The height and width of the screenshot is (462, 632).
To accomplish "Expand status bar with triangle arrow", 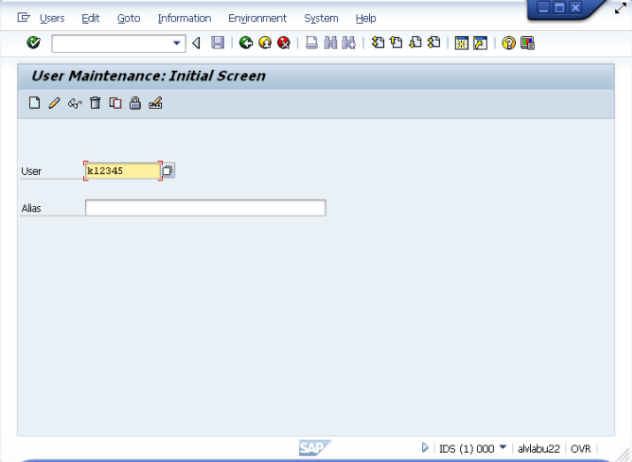I will (425, 447).
